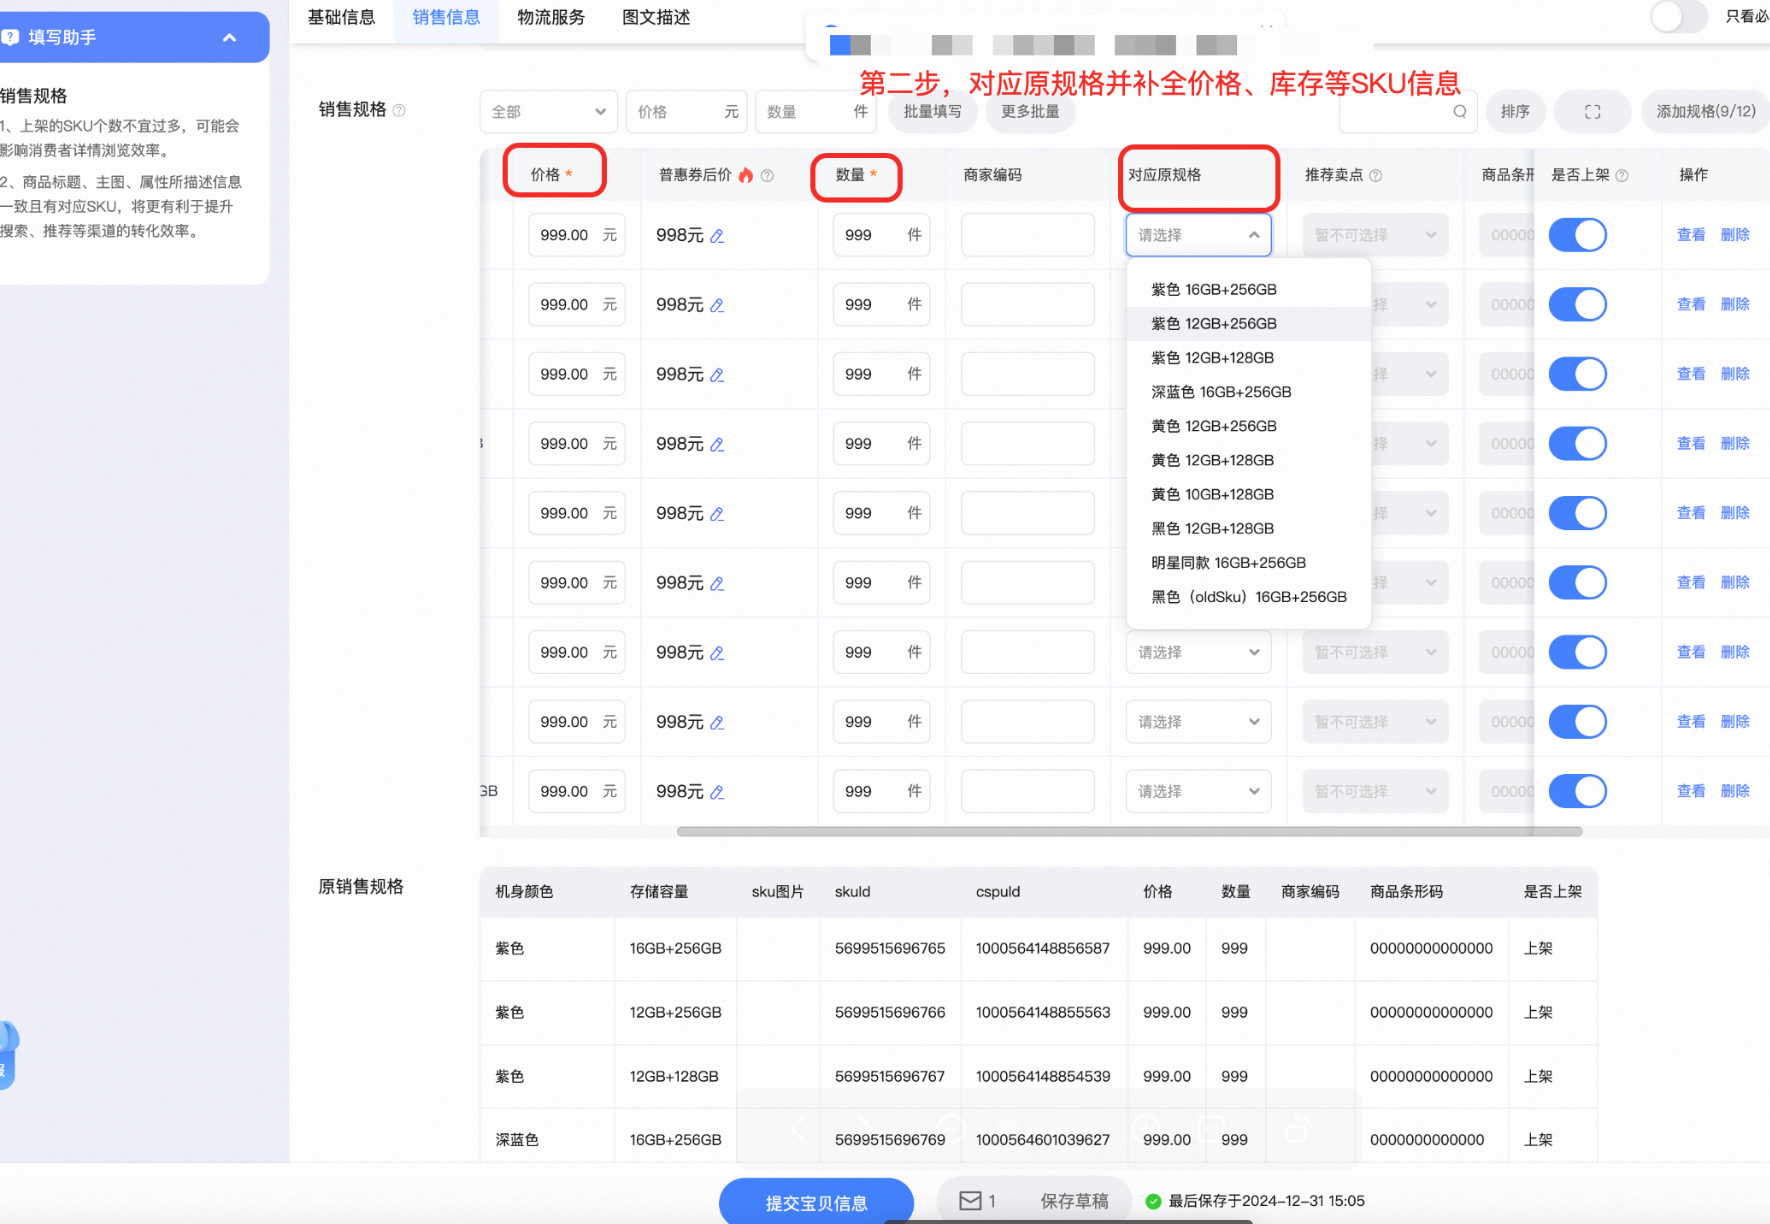Click cspuId 1000564601039627 cell

point(1043,1140)
